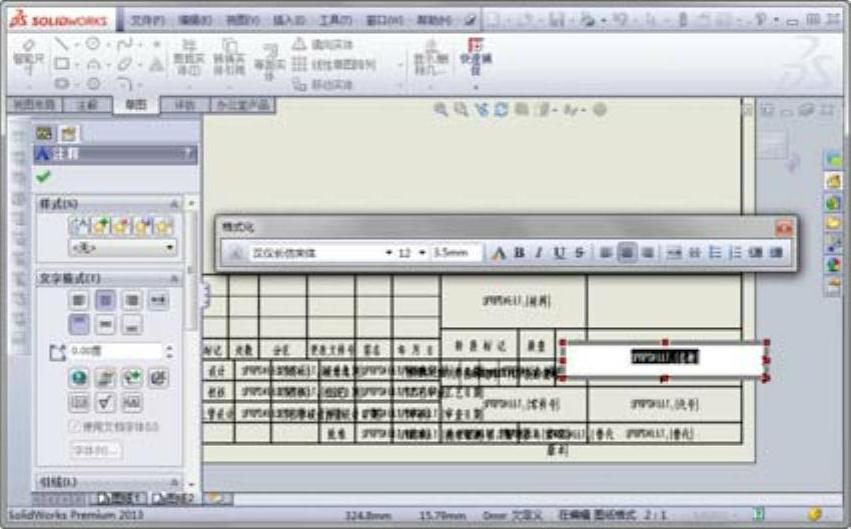Viewport: 851px width, 529px height.
Task: Click the text color A icon
Action: [498, 253]
